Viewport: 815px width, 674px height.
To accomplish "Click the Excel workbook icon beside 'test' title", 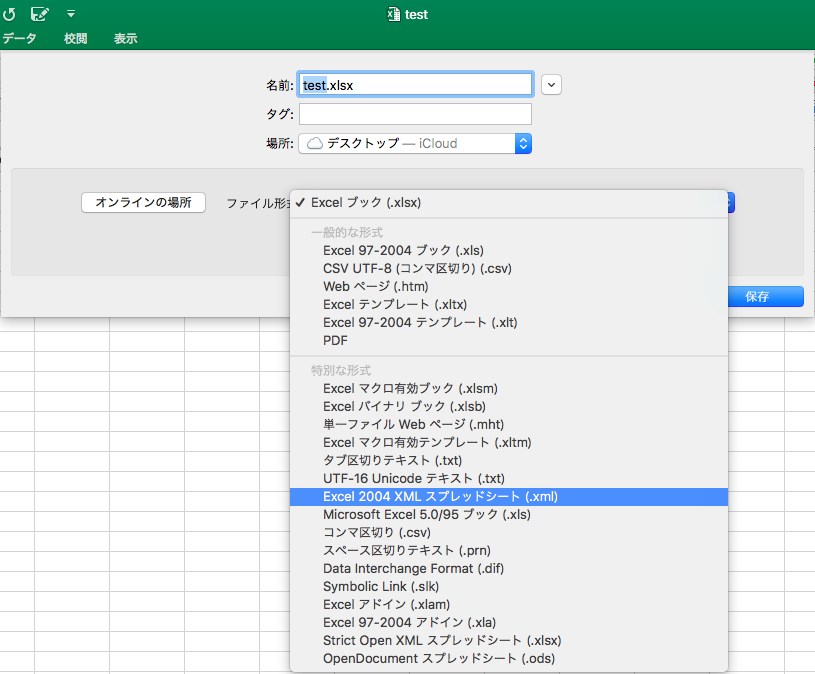I will pyautogui.click(x=390, y=14).
